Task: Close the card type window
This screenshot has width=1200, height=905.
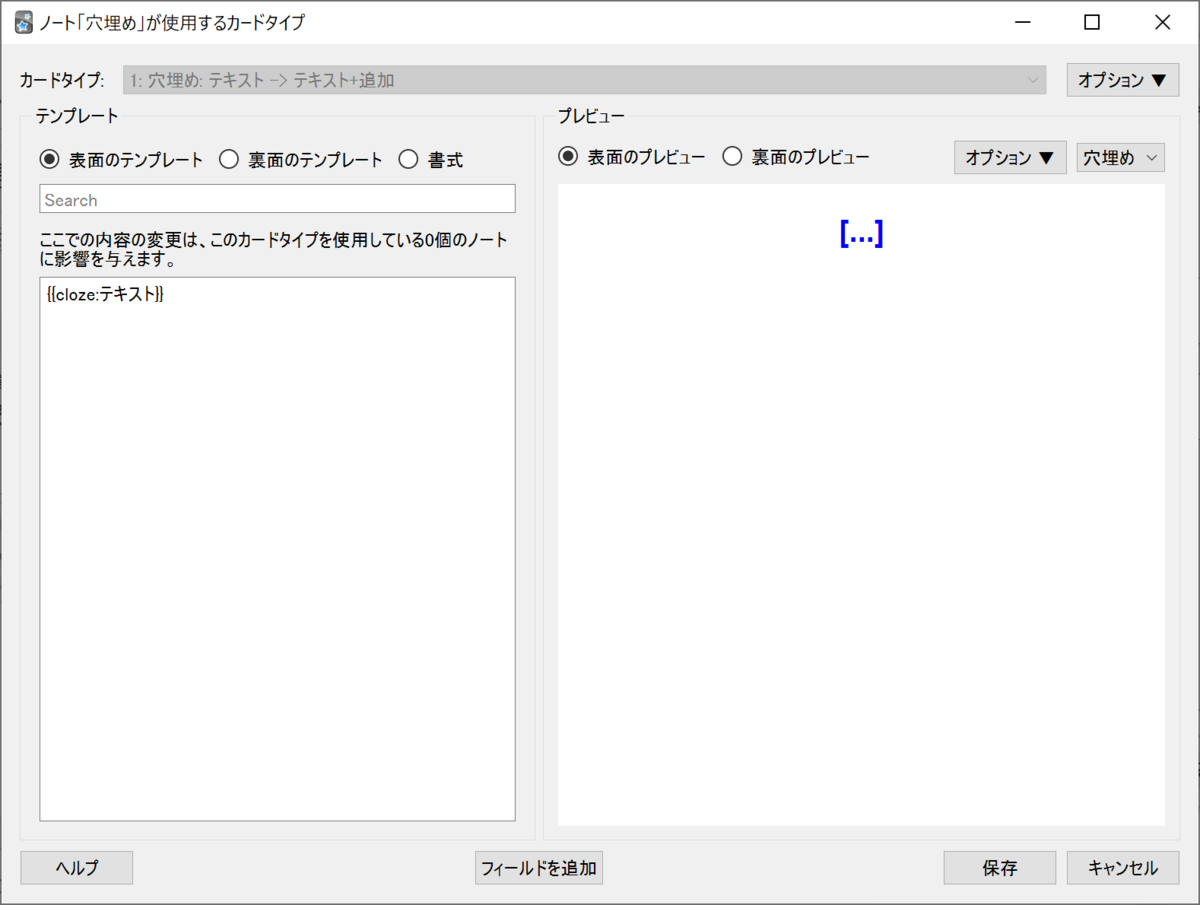Action: (x=1162, y=22)
